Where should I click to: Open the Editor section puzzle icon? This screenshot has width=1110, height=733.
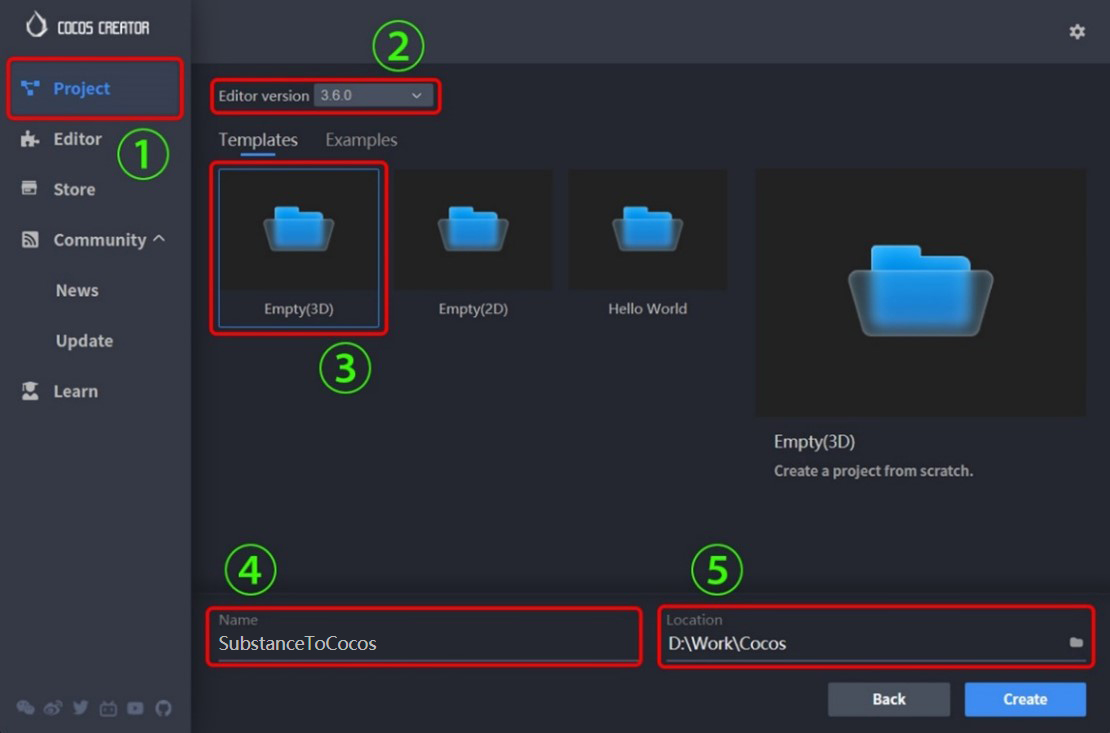click(x=30, y=139)
